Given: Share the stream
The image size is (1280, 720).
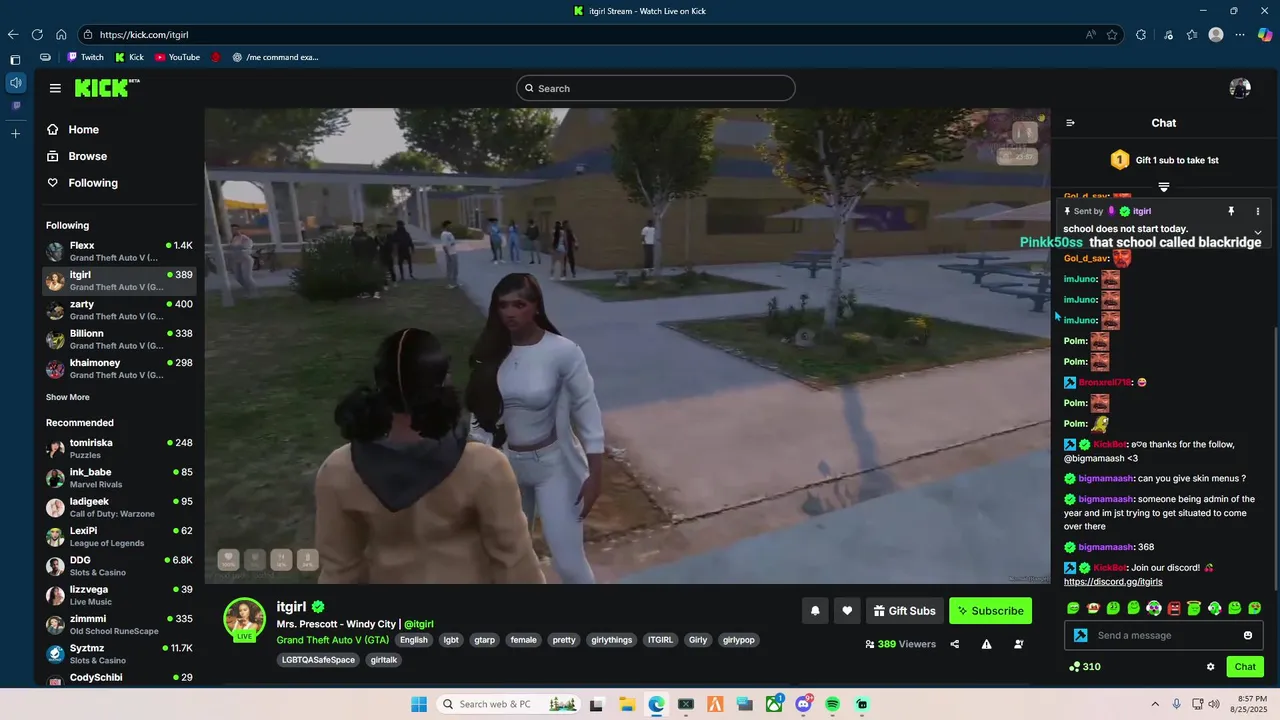Looking at the screenshot, I should point(954,644).
